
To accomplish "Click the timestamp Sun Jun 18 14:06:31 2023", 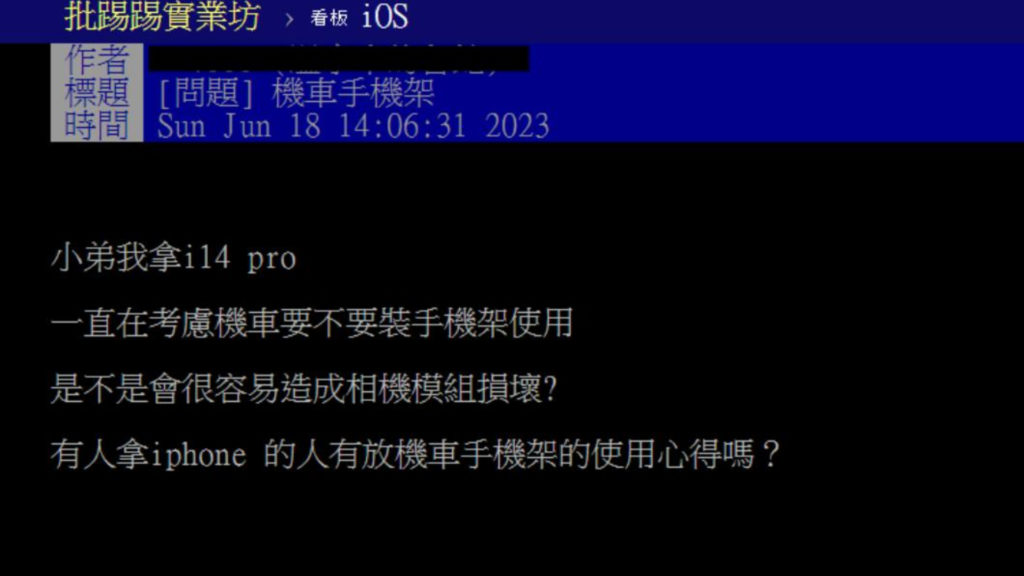I will click(x=353, y=125).
